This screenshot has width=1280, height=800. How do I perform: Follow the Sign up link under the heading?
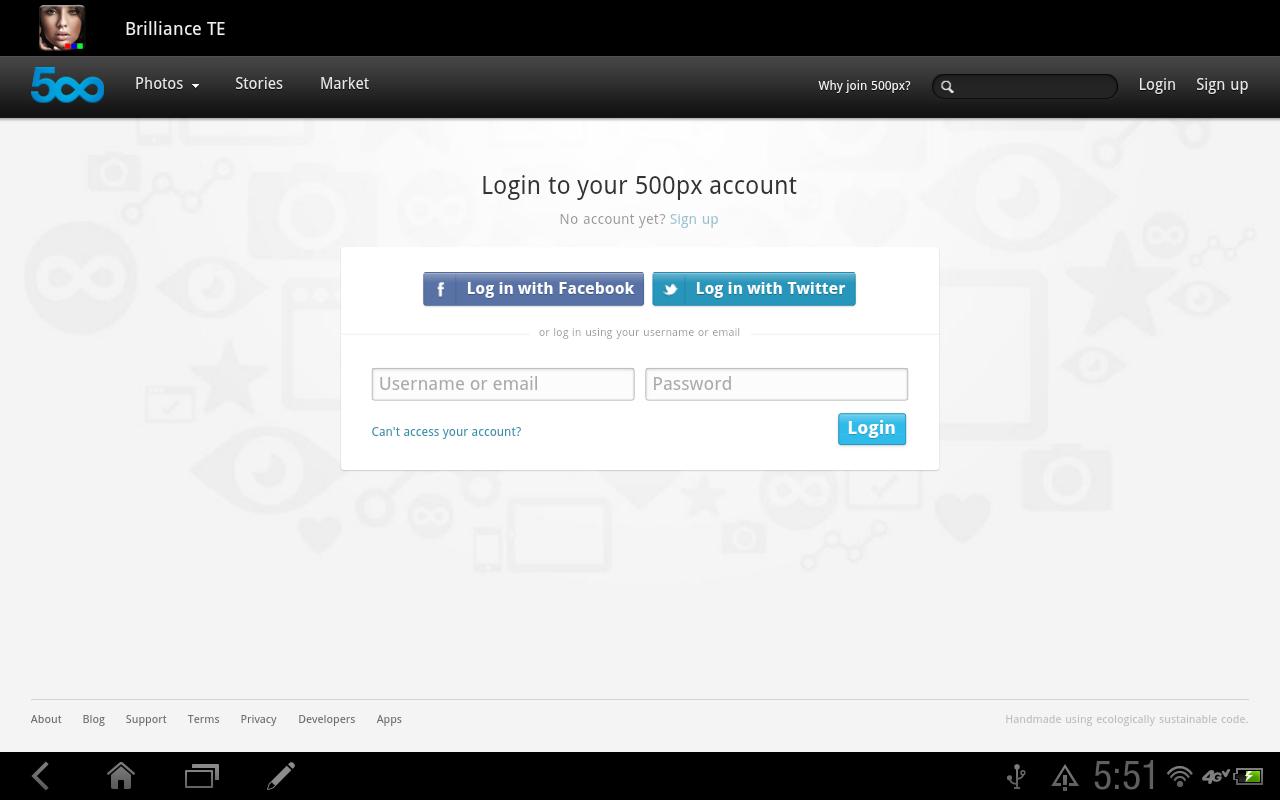[694, 219]
